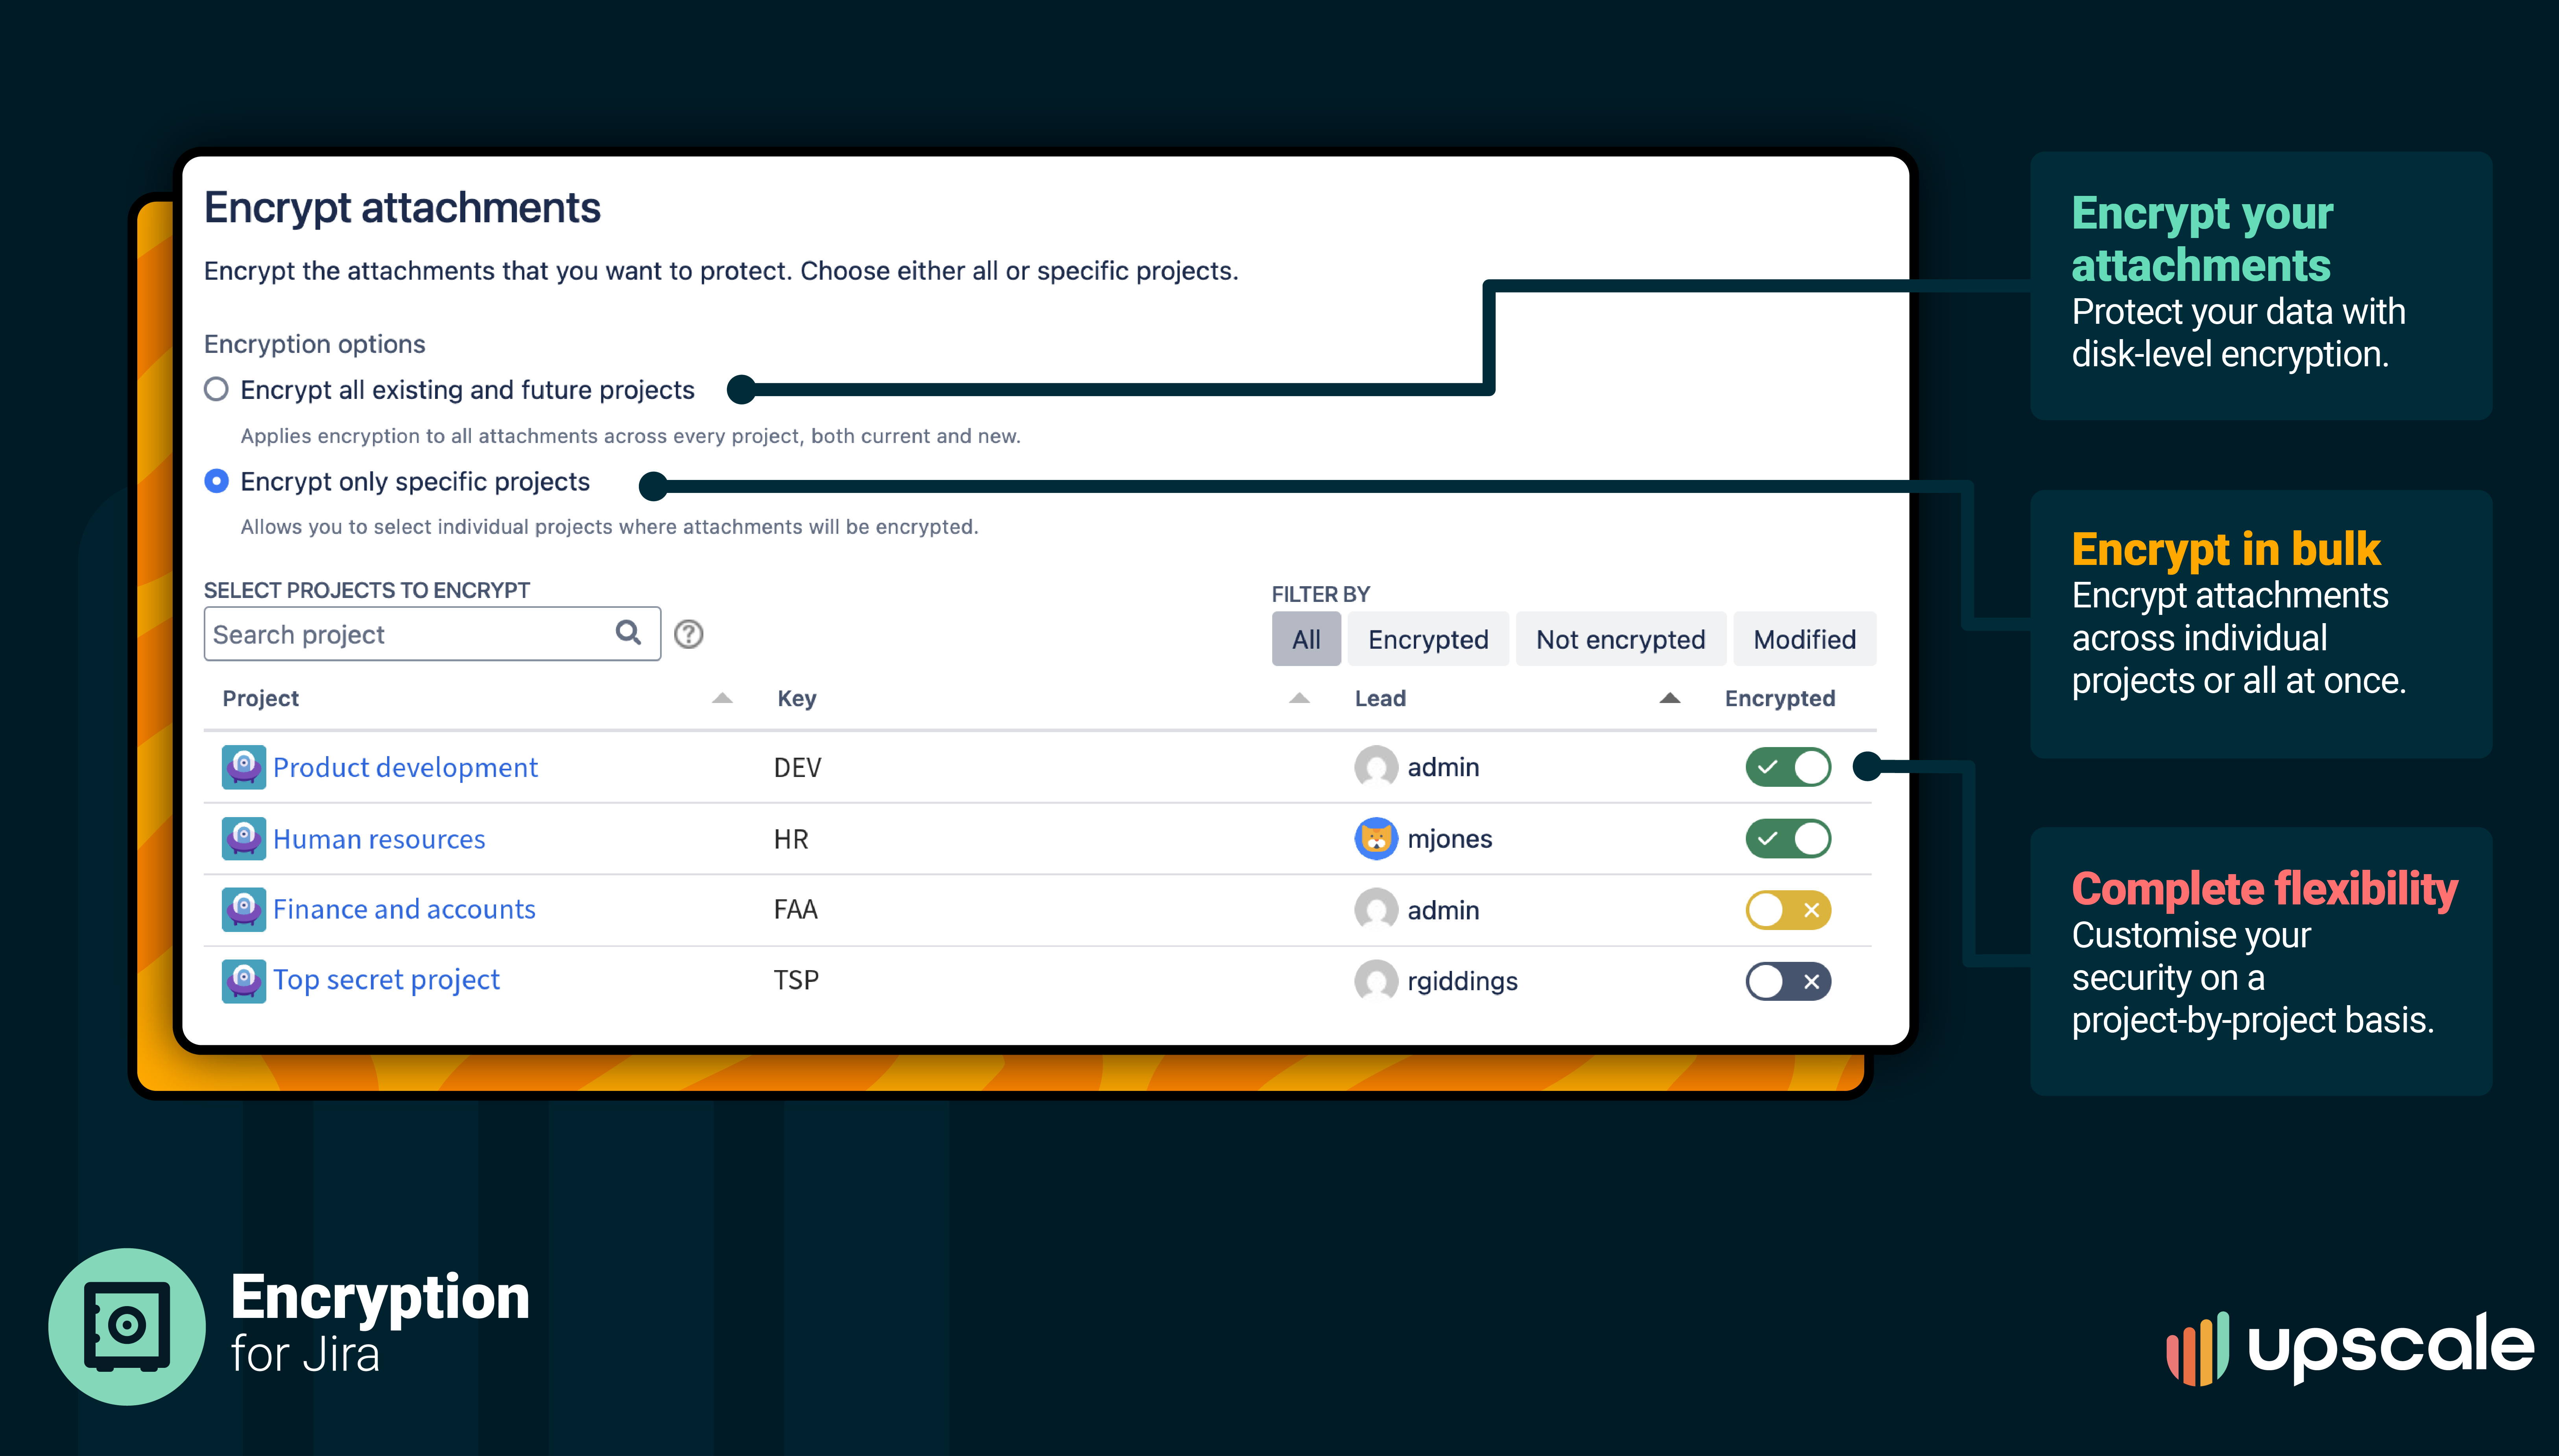The height and width of the screenshot is (1456, 2559).
Task: Click the help question mark icon
Action: 688,634
